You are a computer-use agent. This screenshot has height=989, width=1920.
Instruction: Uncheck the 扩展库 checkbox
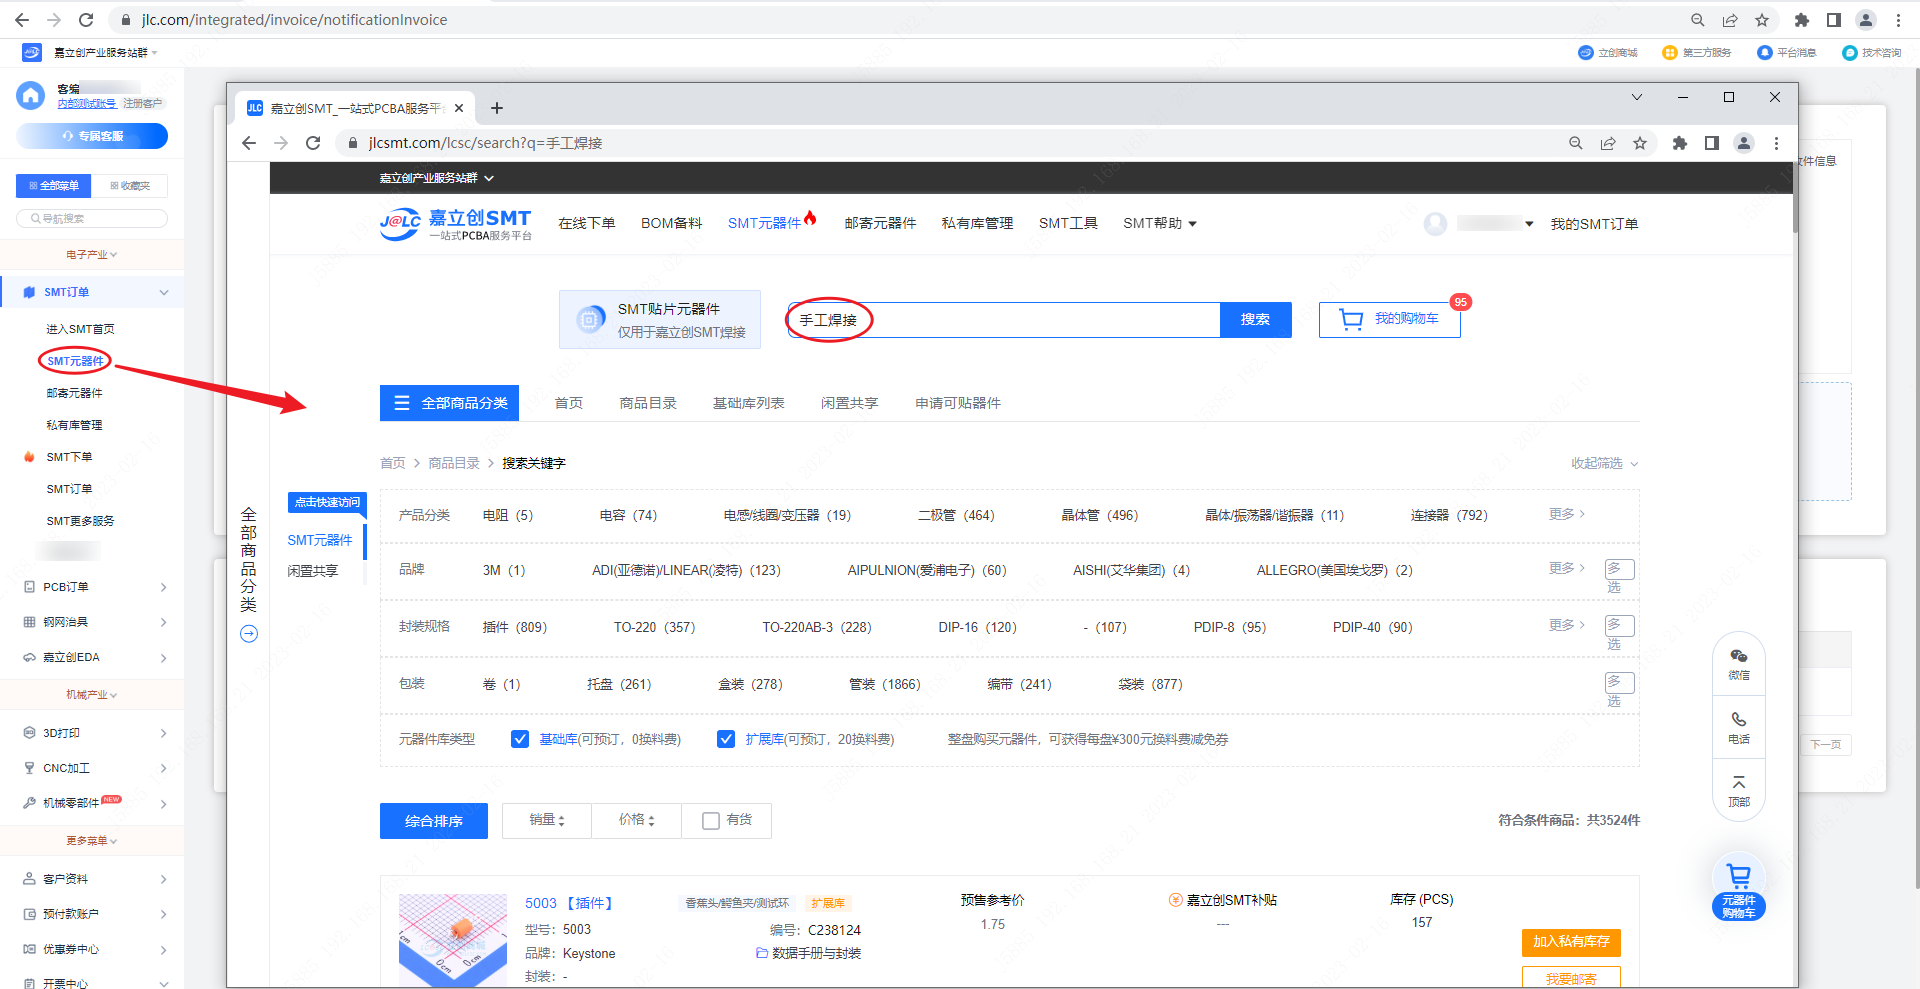tap(726, 739)
